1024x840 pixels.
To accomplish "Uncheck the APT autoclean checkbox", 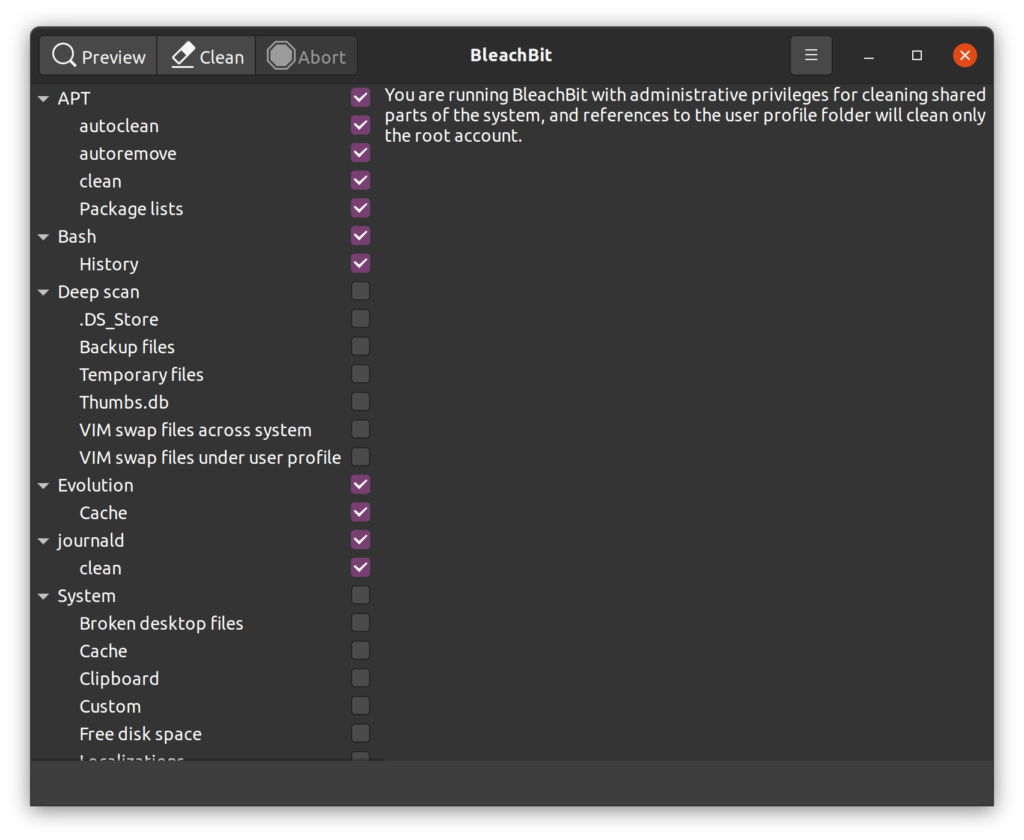I will click(x=361, y=125).
